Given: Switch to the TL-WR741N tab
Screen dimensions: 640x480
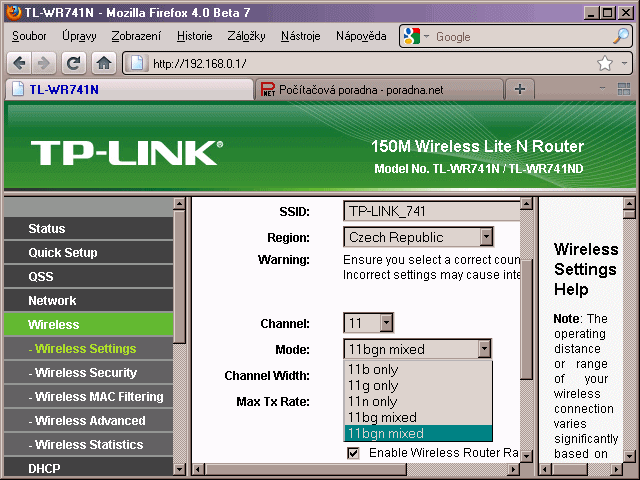Looking at the screenshot, I should coord(129,89).
